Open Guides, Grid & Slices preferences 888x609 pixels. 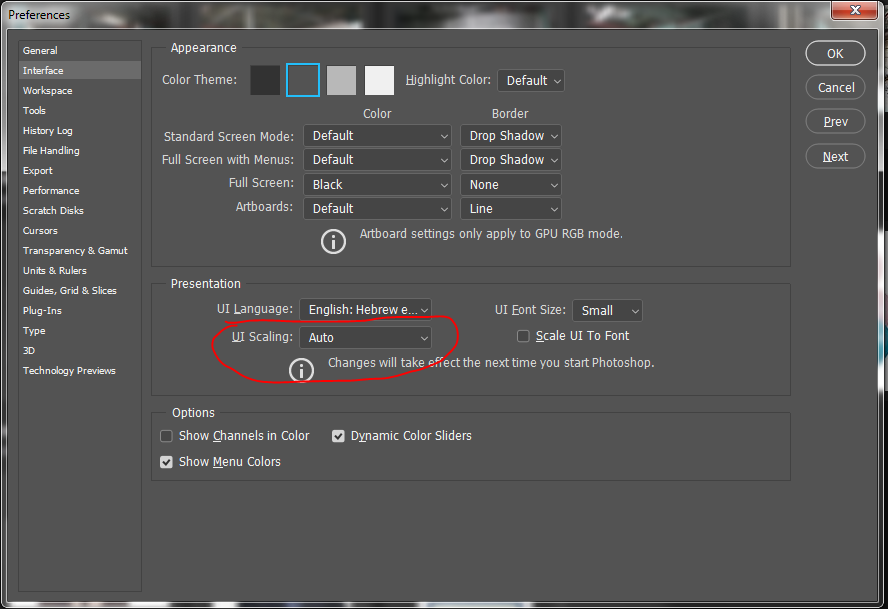click(79, 290)
